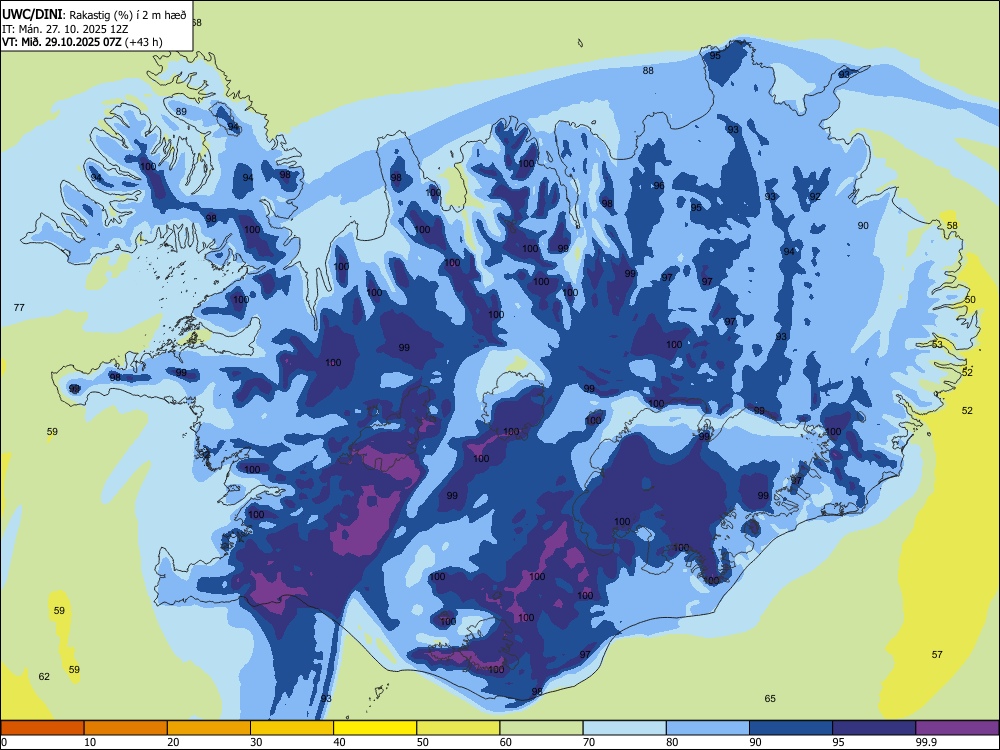This screenshot has width=1000, height=750.
Task: Click the legend label '60'
Action: click(x=506, y=742)
